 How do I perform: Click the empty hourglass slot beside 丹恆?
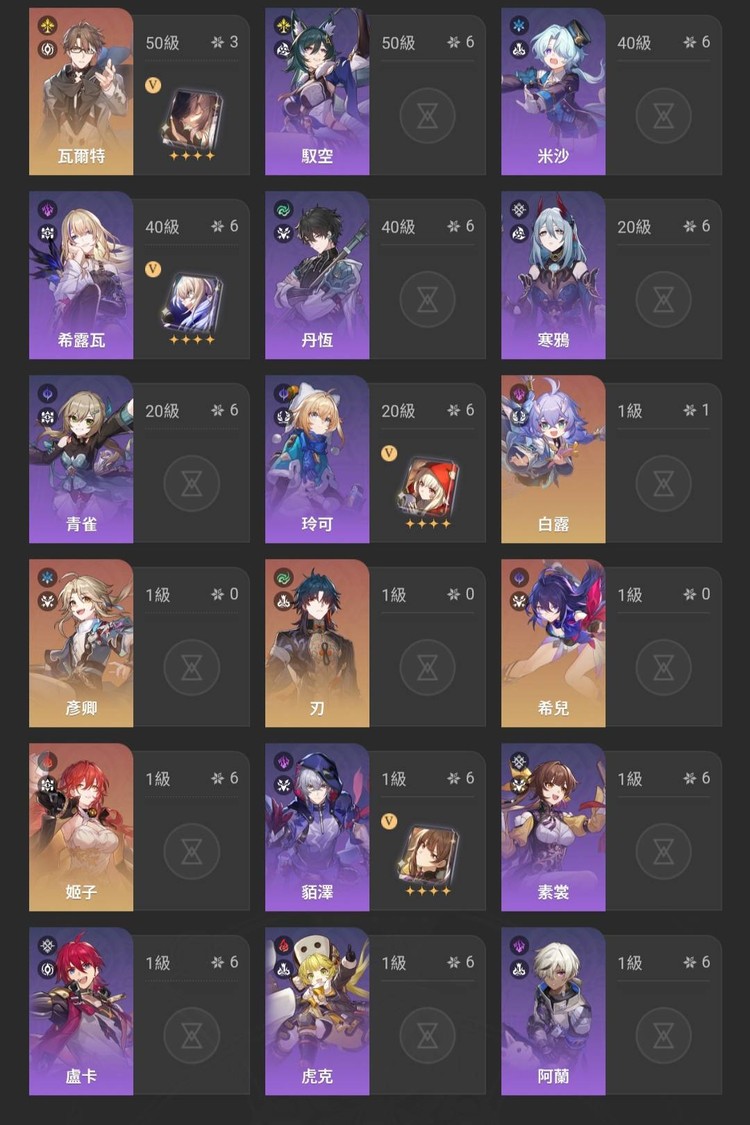tap(427, 298)
